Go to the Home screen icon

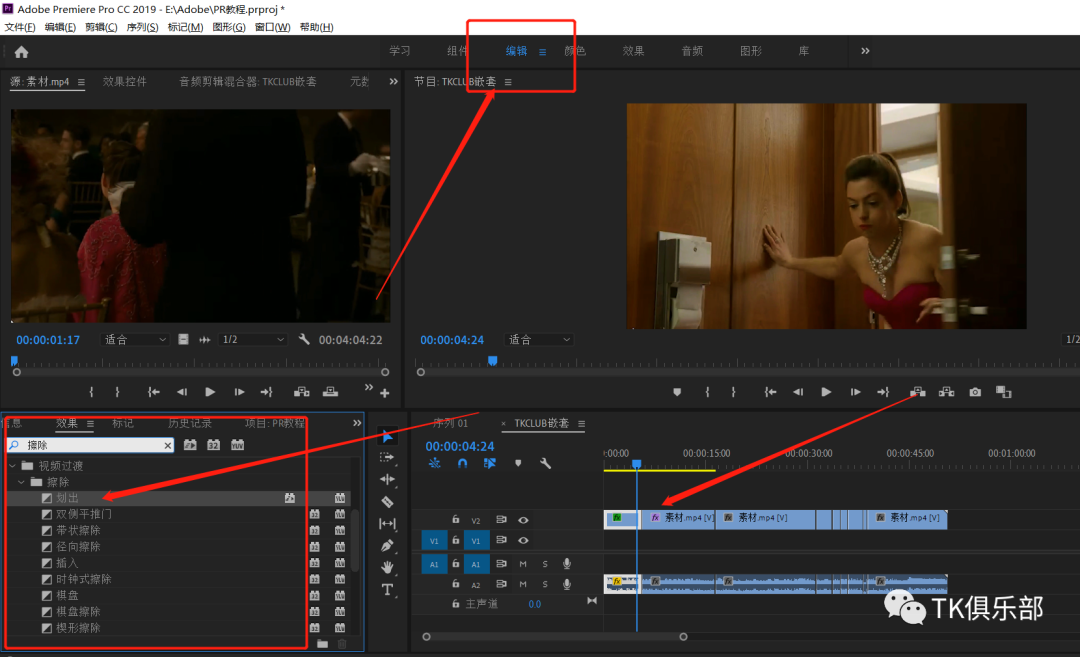point(21,52)
